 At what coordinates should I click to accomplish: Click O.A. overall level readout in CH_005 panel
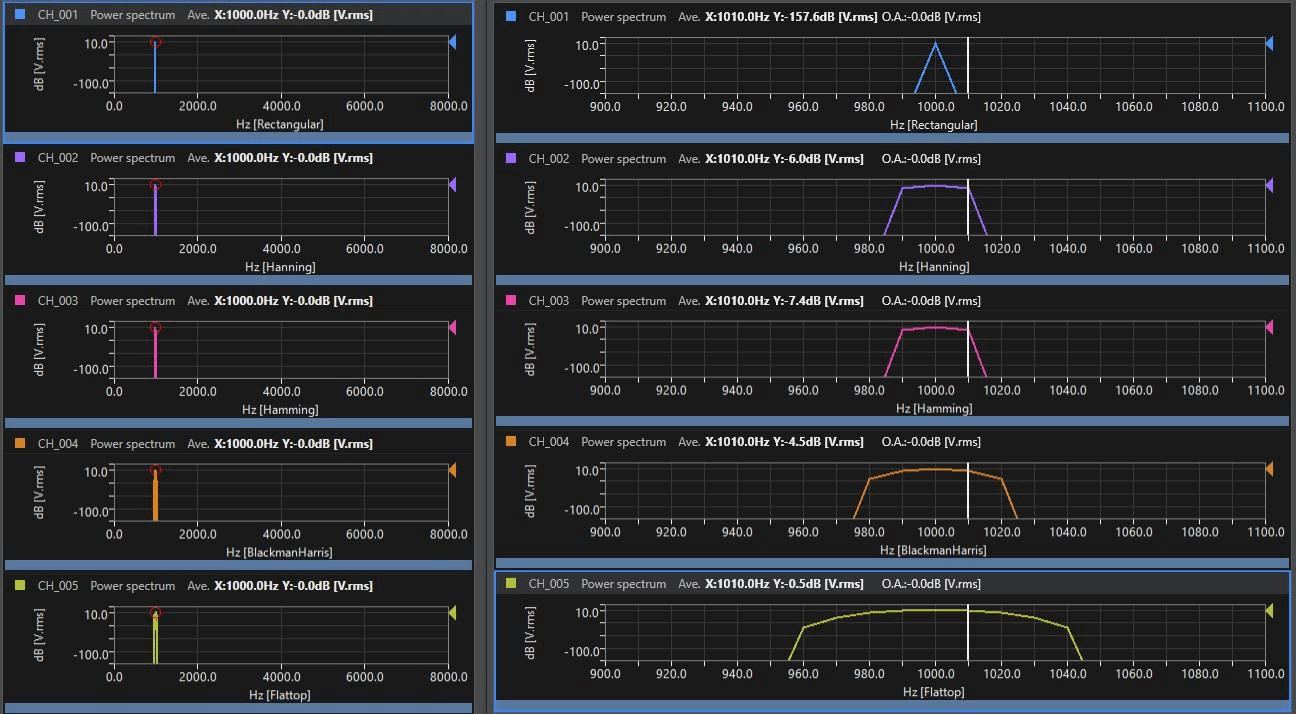(931, 583)
